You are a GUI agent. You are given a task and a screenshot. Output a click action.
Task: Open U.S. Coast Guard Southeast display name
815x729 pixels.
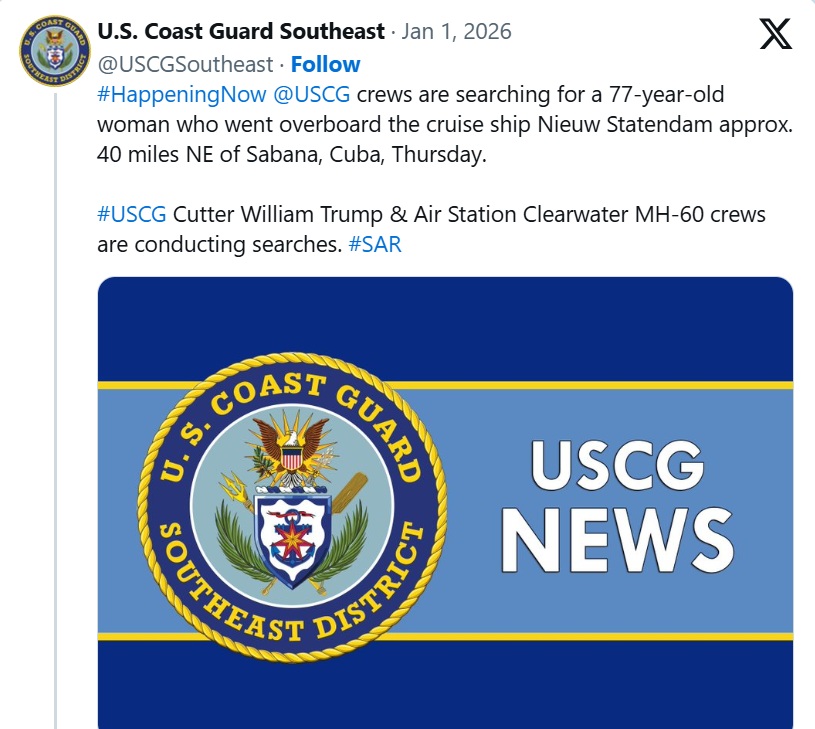tap(241, 31)
